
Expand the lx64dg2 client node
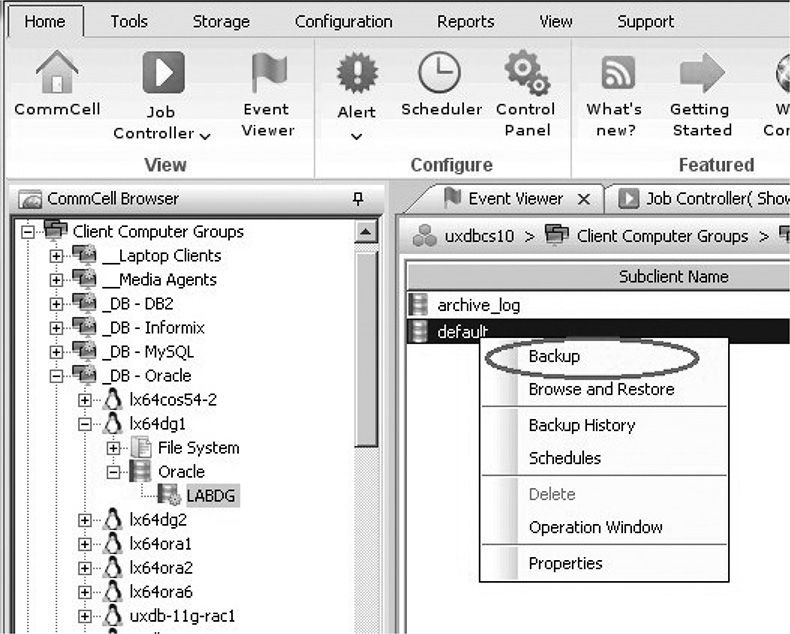point(85,520)
